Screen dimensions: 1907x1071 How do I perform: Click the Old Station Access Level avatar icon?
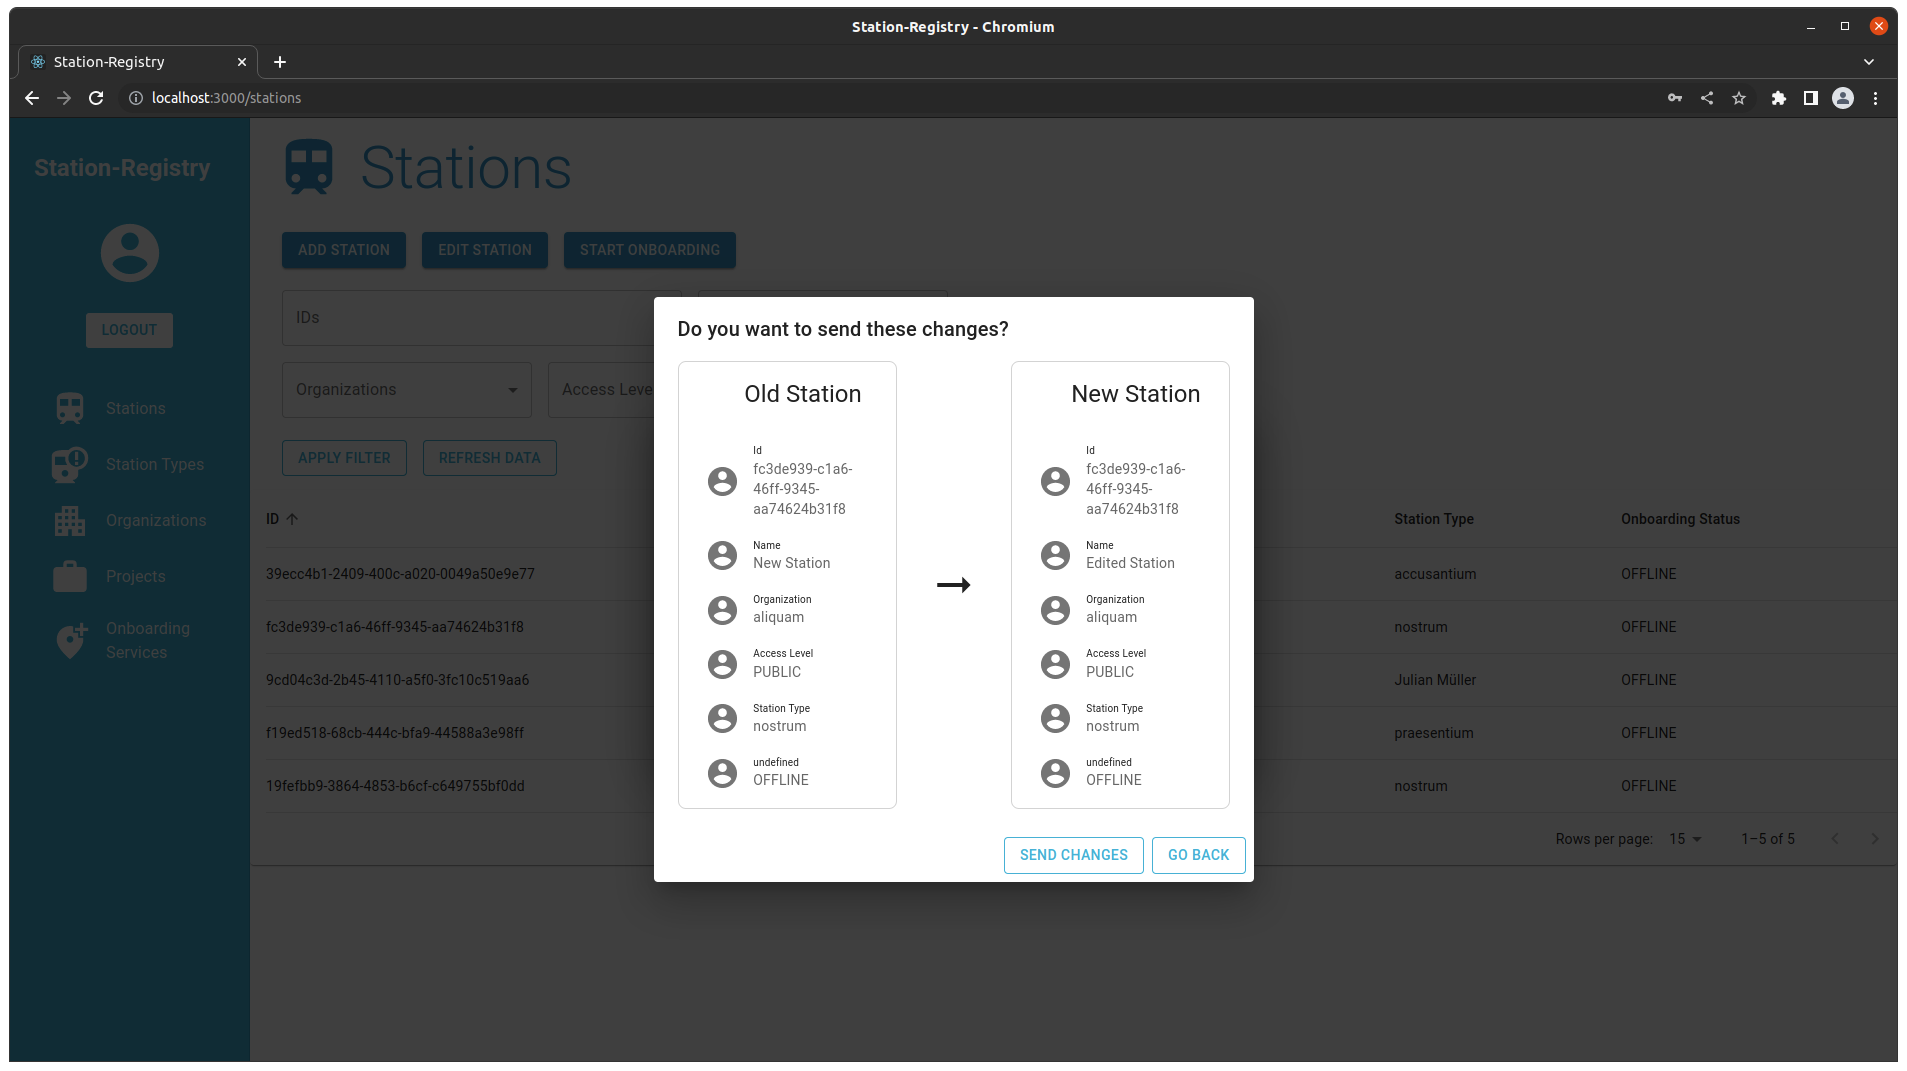(722, 664)
